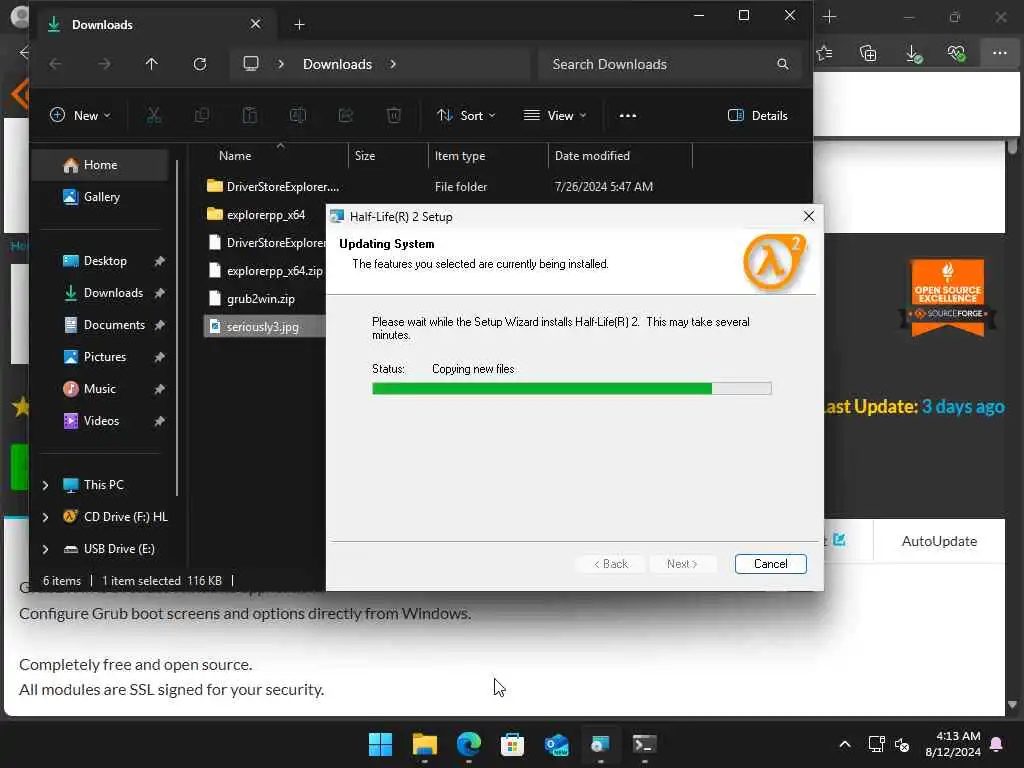
Task: Open Terminal from the taskbar
Action: coord(644,744)
